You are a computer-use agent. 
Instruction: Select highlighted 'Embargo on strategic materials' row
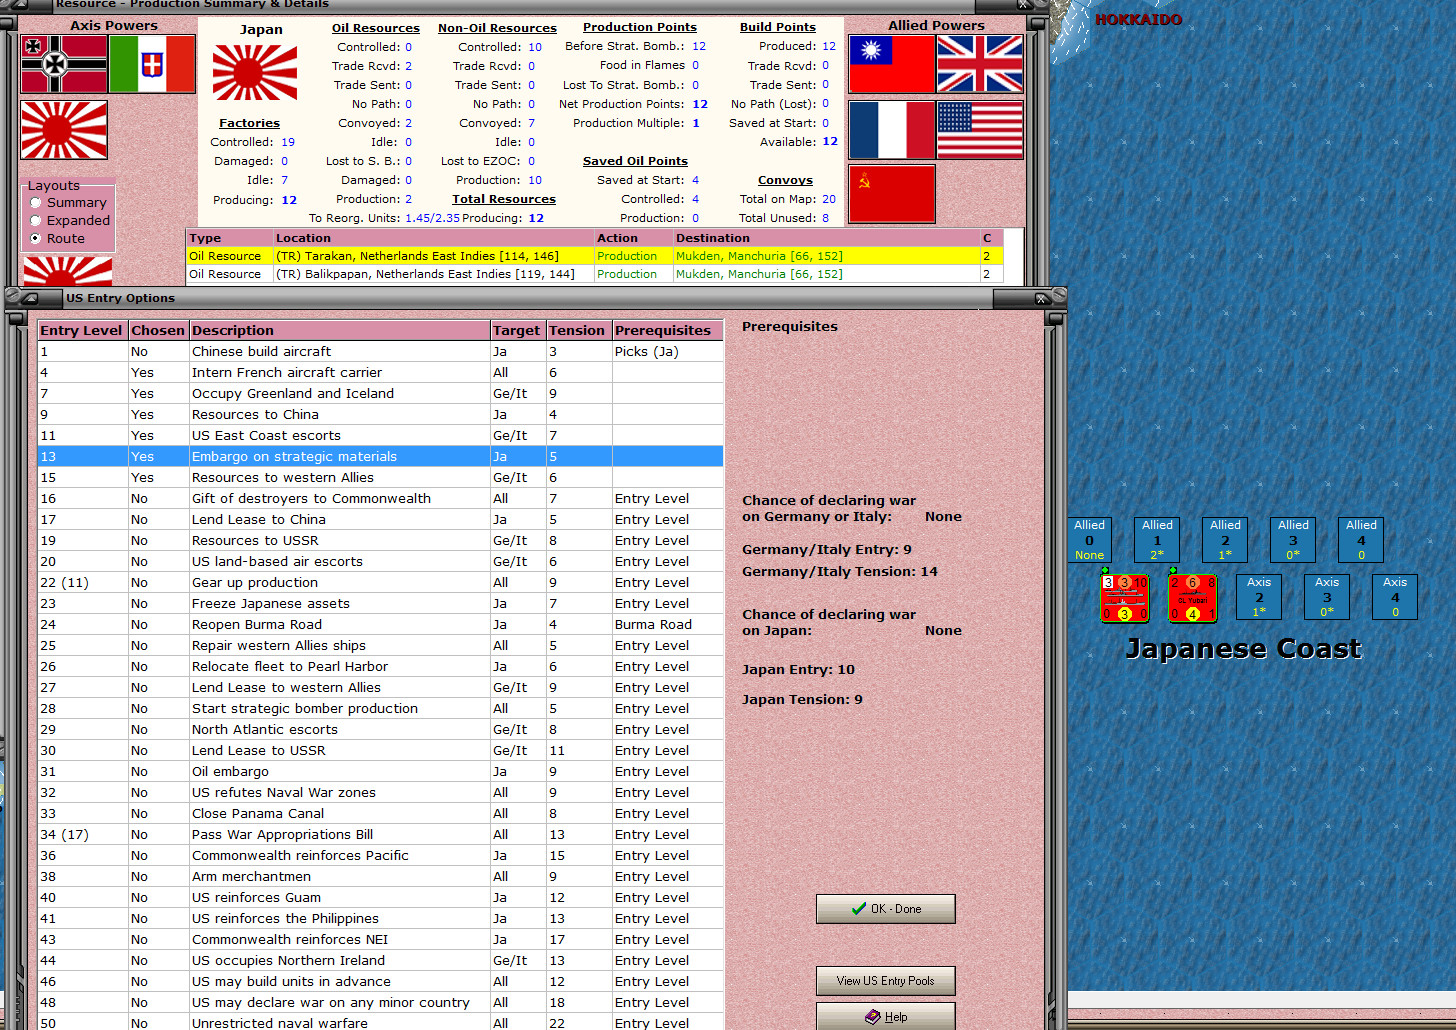click(380, 457)
